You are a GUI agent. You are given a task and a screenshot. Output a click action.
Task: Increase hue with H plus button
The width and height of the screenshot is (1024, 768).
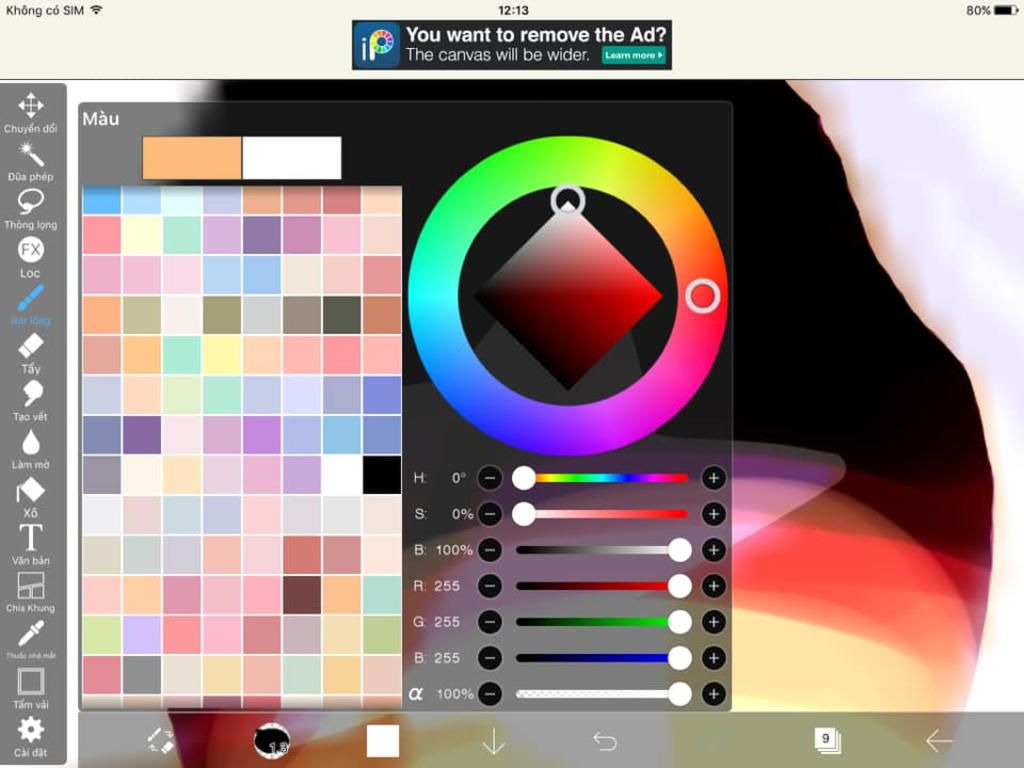coord(714,478)
